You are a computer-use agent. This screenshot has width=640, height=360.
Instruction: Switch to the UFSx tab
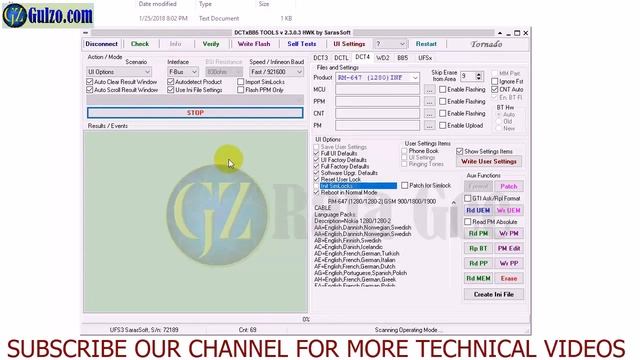click(x=425, y=58)
